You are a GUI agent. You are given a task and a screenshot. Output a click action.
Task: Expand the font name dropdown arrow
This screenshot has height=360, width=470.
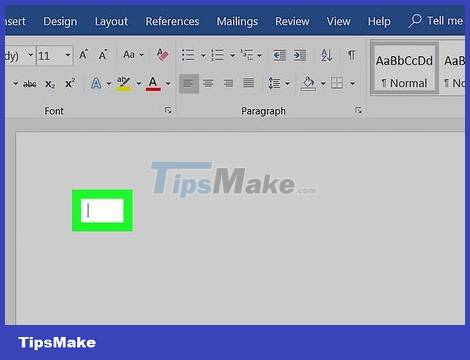pos(30,55)
